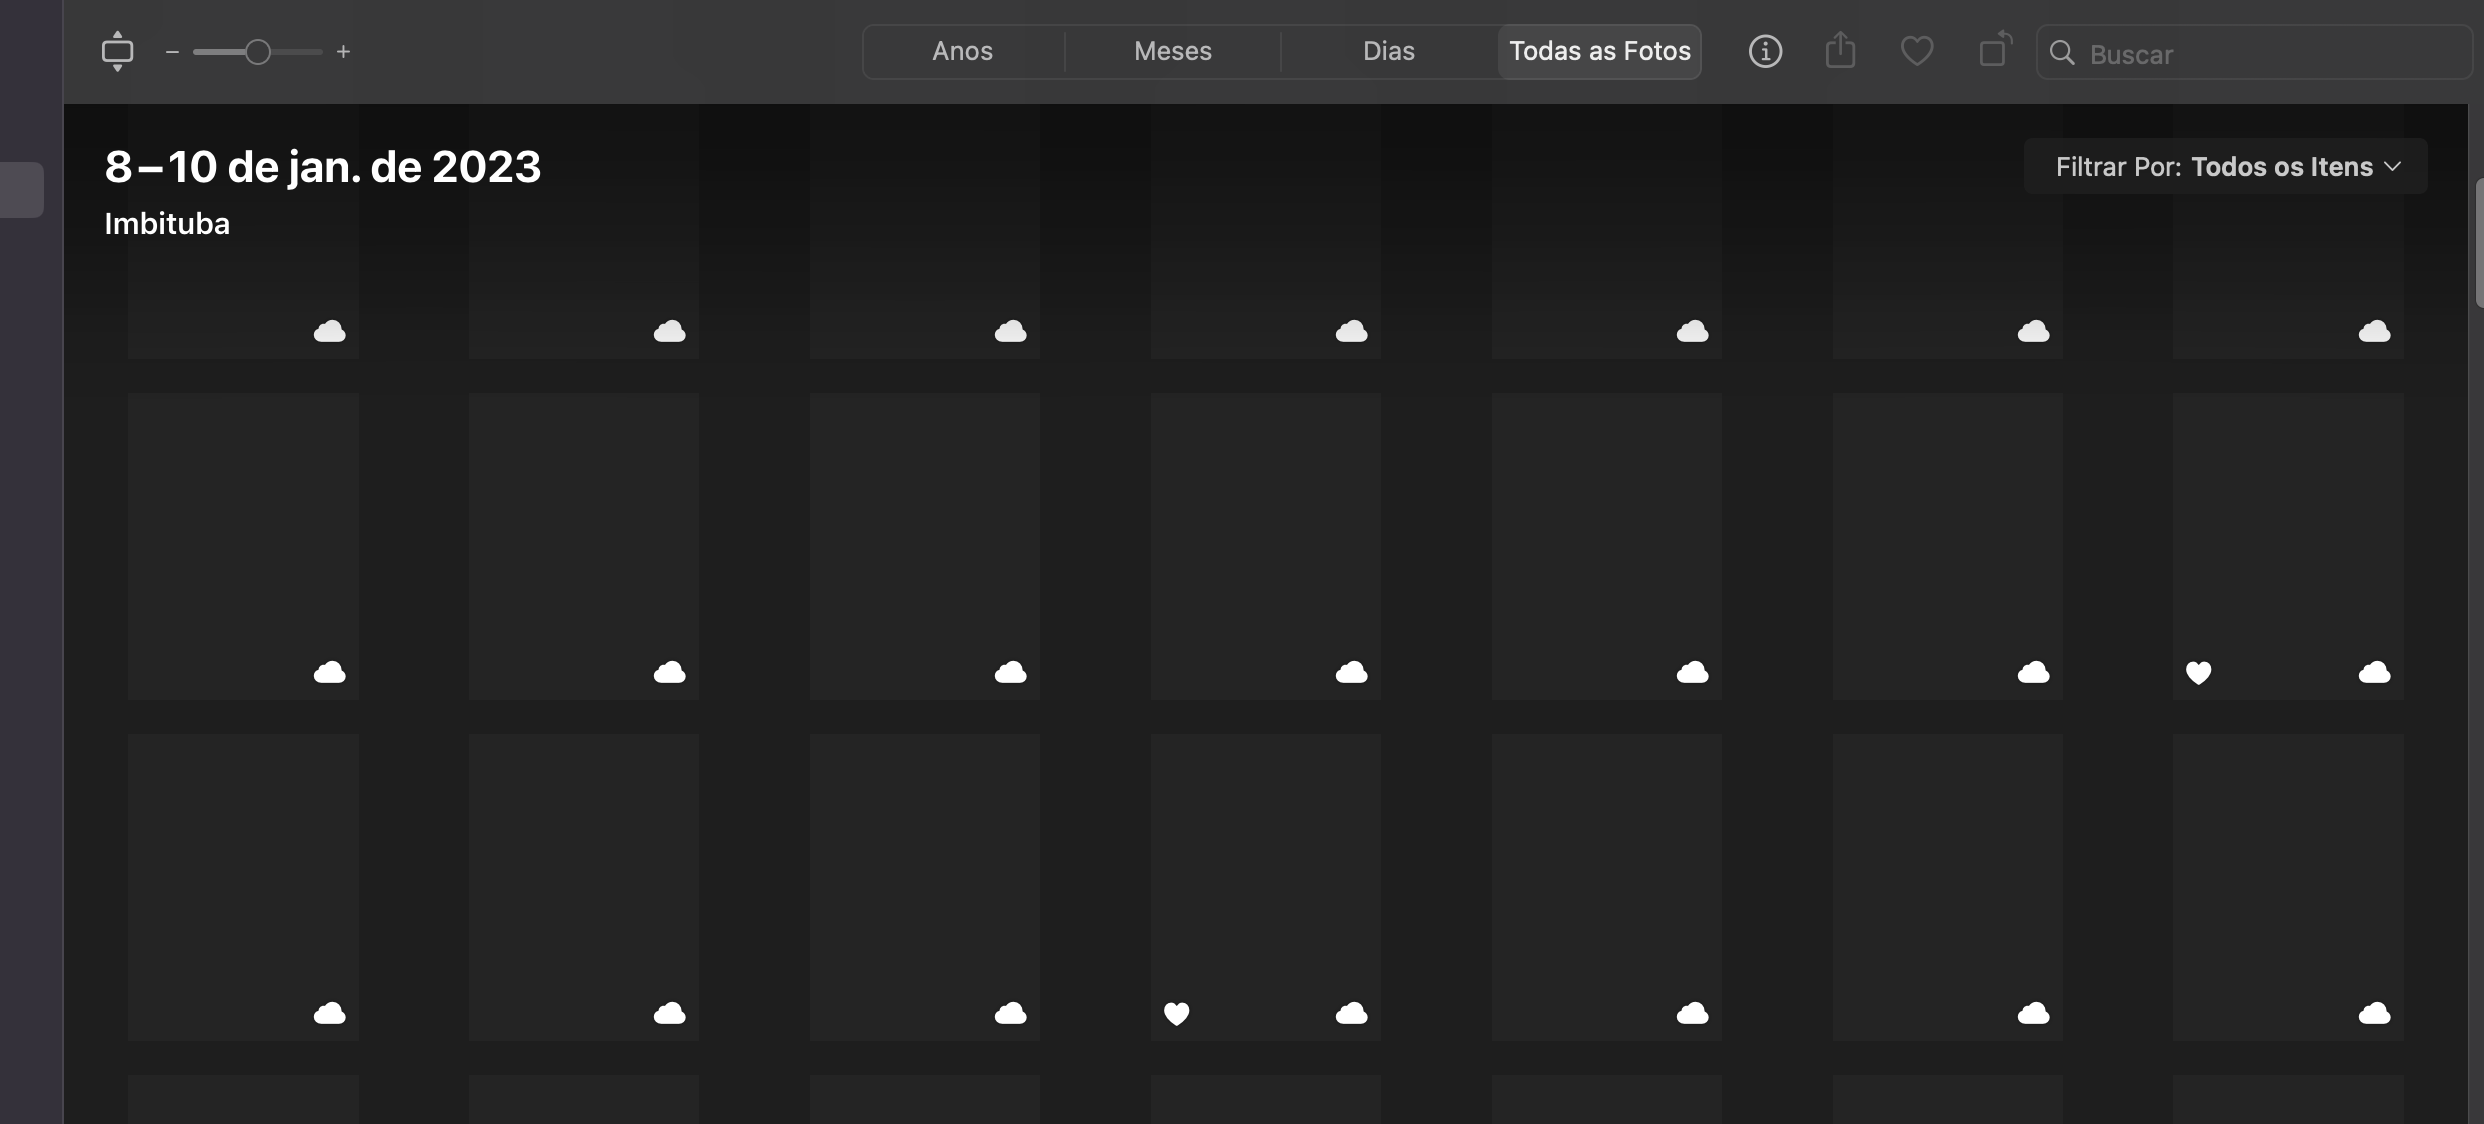Click the aspect ratio/zoom display icon
Viewport: 2484px width, 1124px height.
click(x=117, y=51)
